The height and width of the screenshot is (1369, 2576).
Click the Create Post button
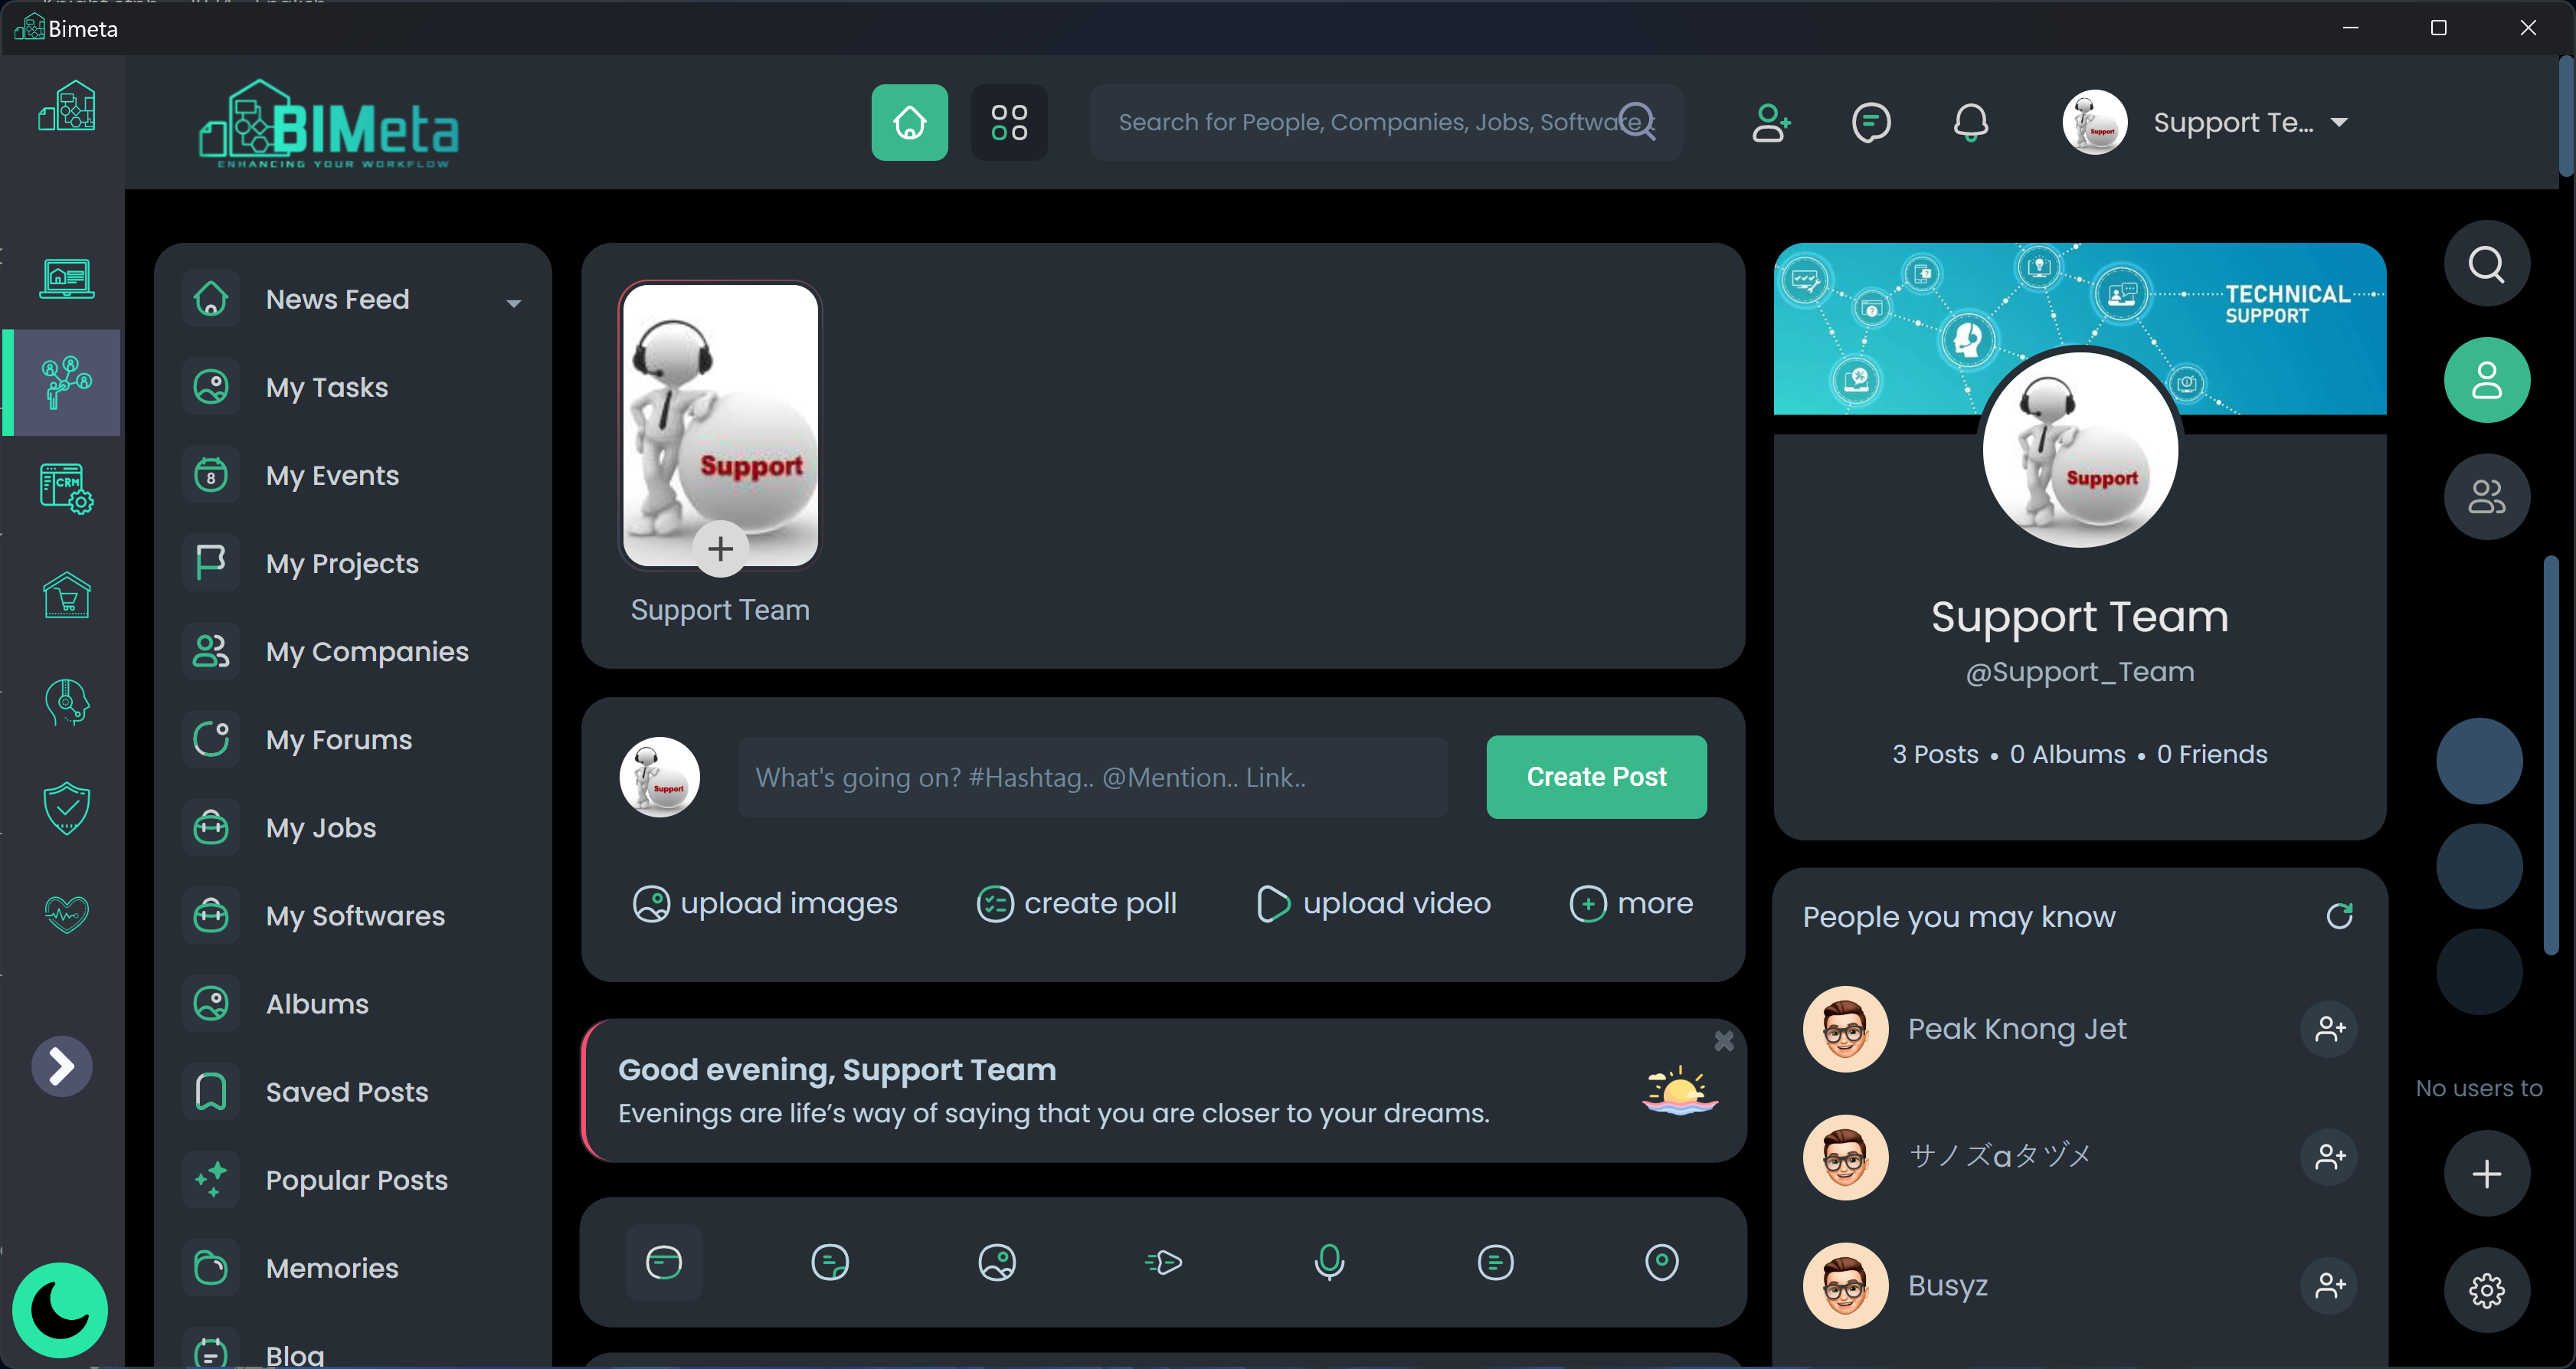[1596, 777]
